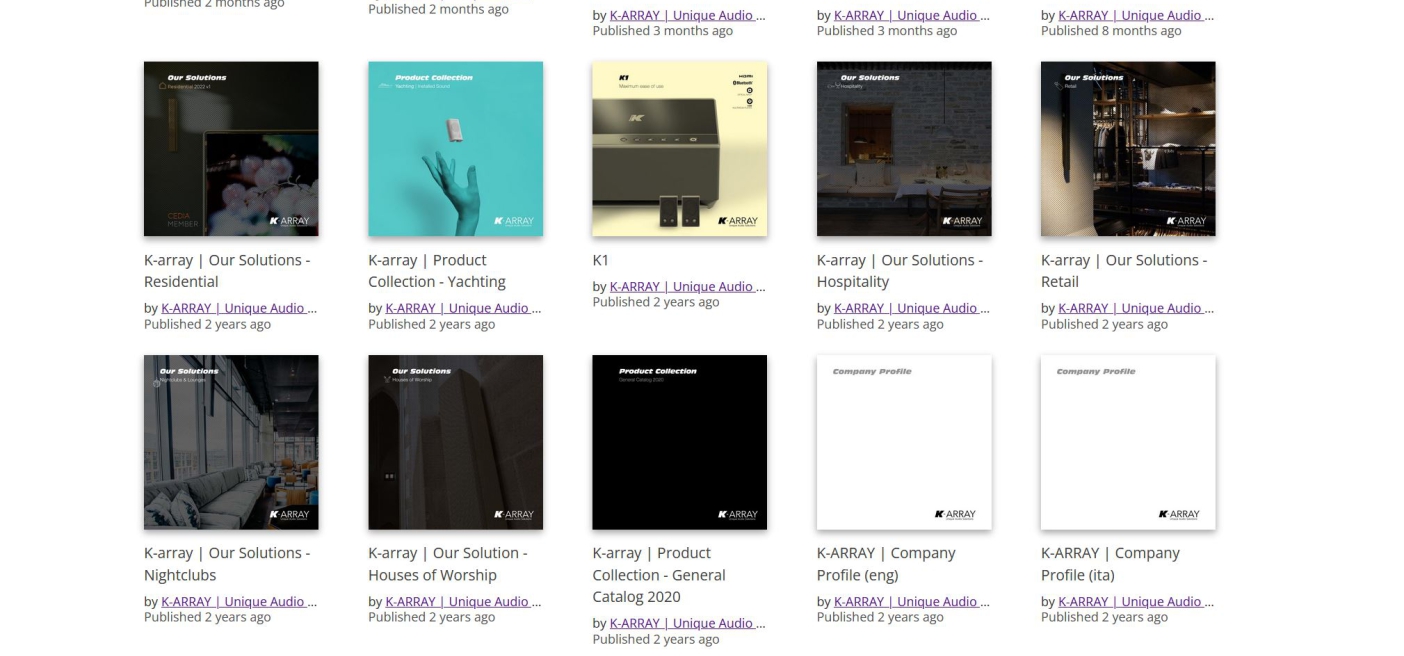Screen dimensions: 1404x656
Task: Click title 'K-array | Our Solutions - Nightclubs'
Action: [227, 564]
